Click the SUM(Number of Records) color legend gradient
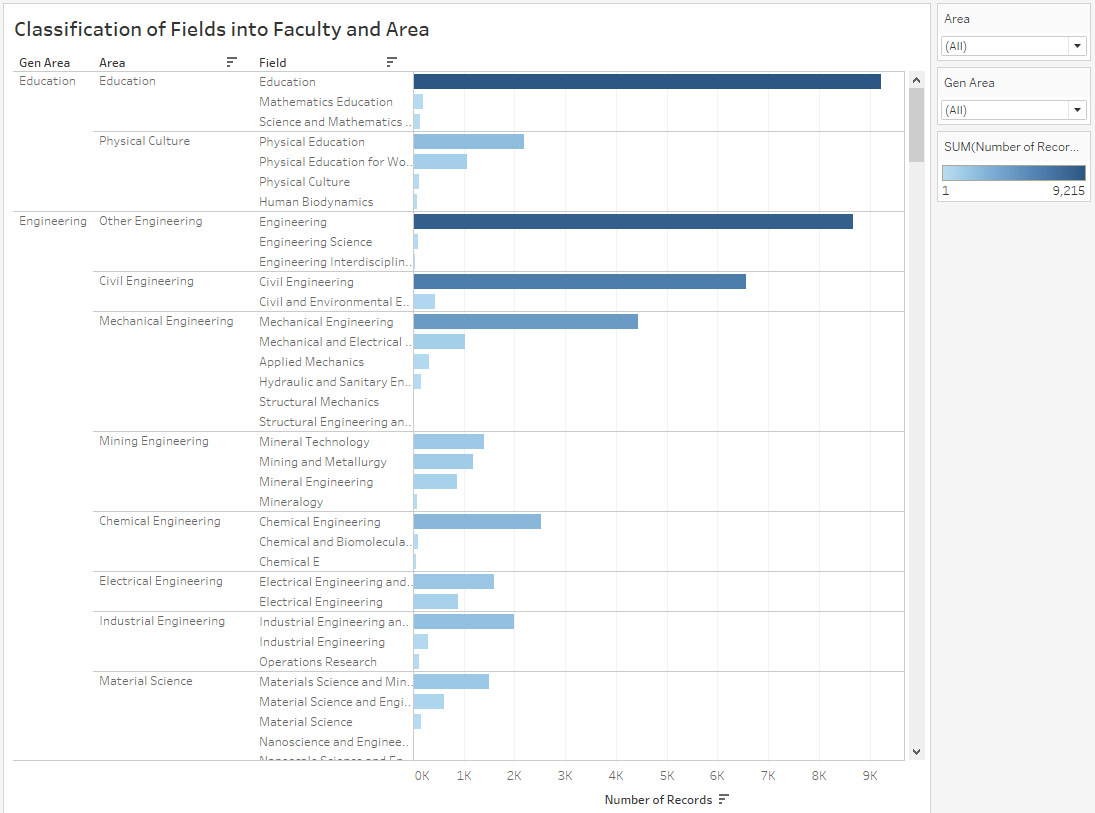Image resolution: width=1095 pixels, height=813 pixels. 1013,172
